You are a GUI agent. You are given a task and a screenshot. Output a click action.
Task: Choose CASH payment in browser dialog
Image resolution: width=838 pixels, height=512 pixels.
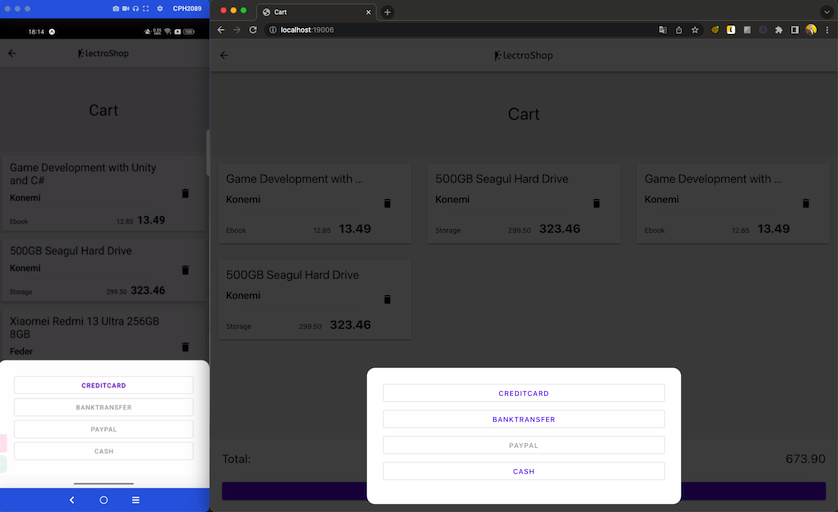click(524, 471)
